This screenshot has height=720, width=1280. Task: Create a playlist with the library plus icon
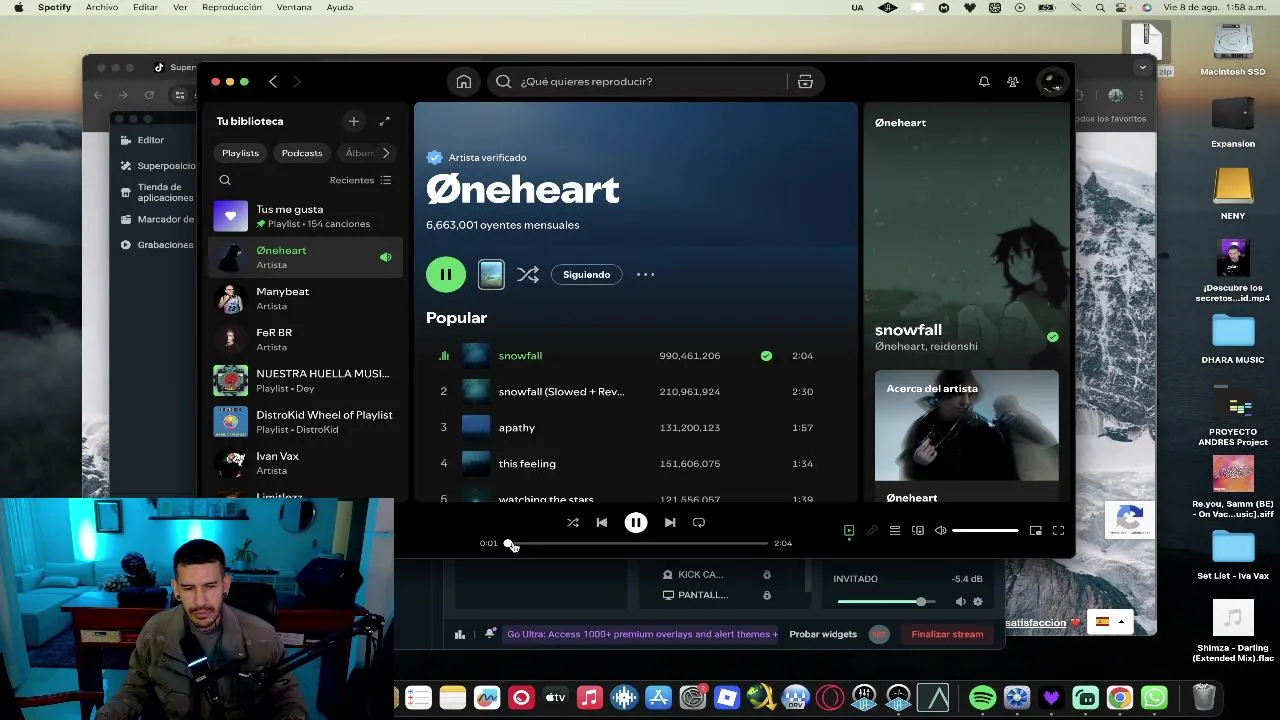click(x=353, y=121)
